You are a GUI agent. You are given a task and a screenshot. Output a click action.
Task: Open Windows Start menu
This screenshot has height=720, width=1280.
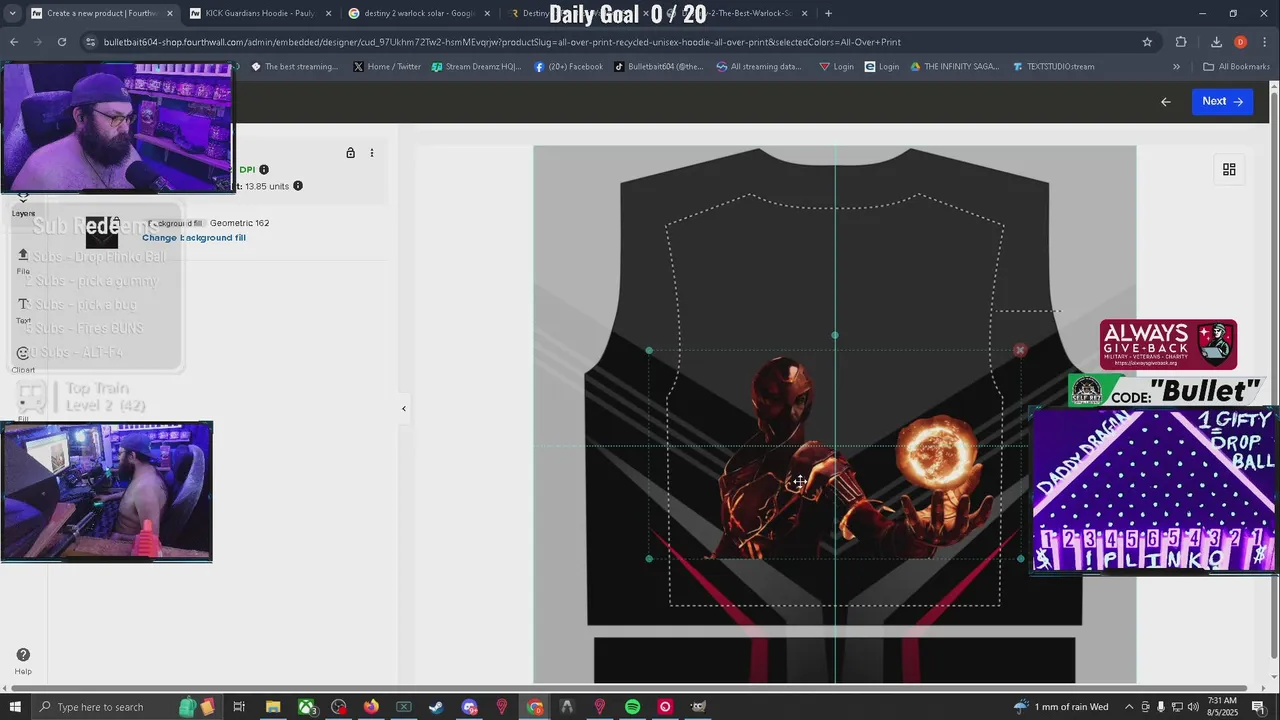pos(15,707)
